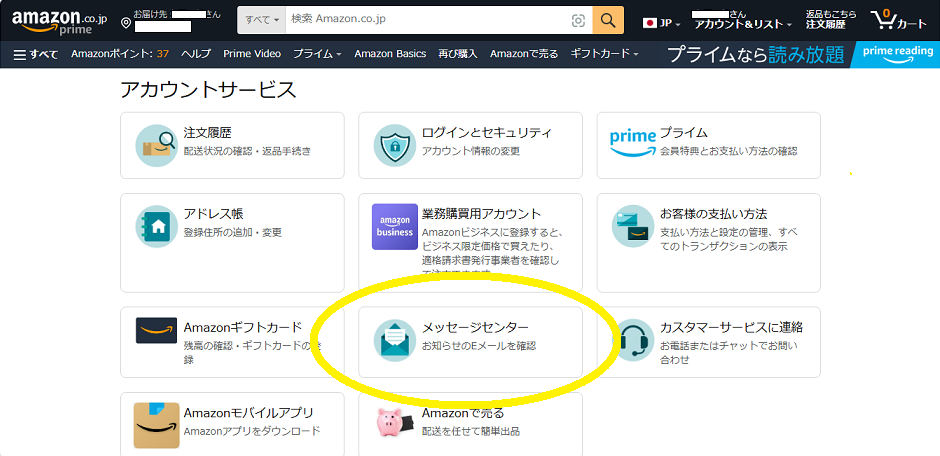Viewport: 940px width, 456px height.
Task: Open ヘルプ in navigation bar
Action: [196, 54]
